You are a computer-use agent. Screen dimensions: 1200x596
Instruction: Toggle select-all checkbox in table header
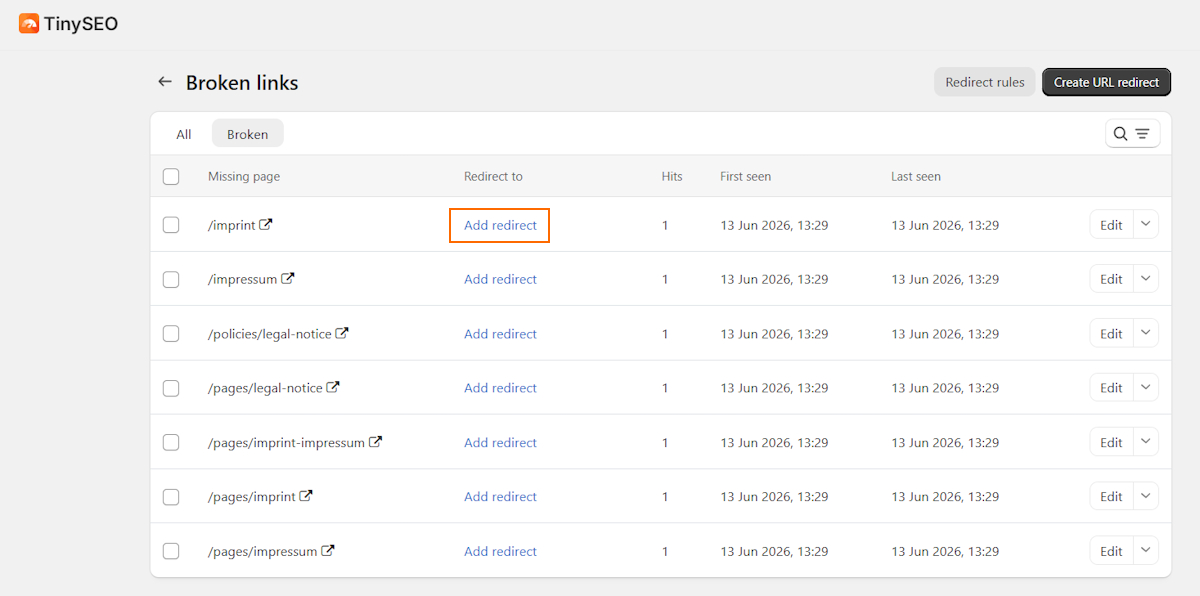point(171,176)
